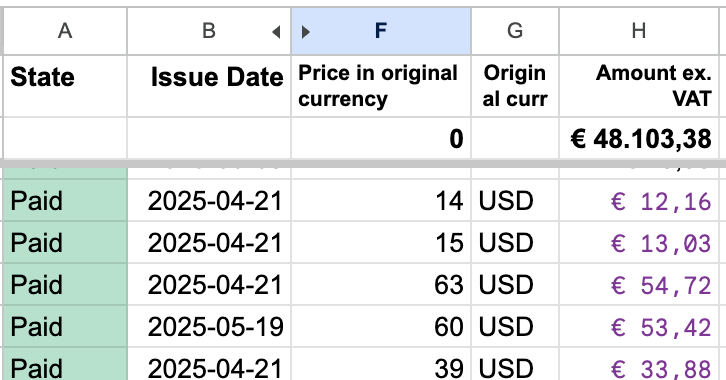Select USD cell in the price 15 row
The width and height of the screenshot is (726, 380).
(515, 242)
